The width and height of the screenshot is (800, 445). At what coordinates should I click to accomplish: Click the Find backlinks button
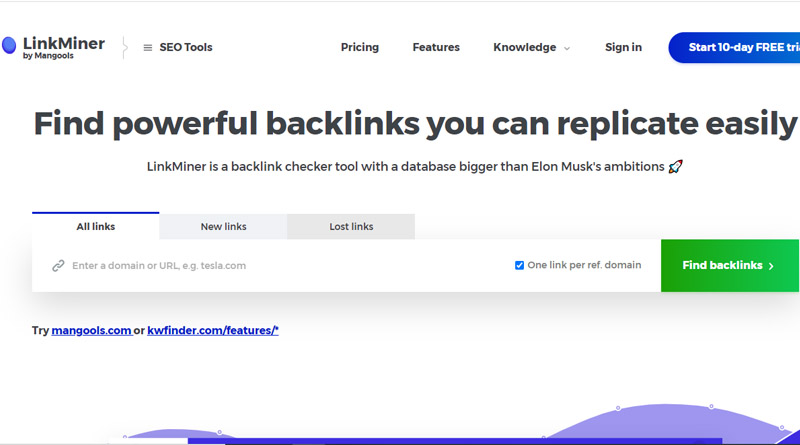(x=730, y=265)
